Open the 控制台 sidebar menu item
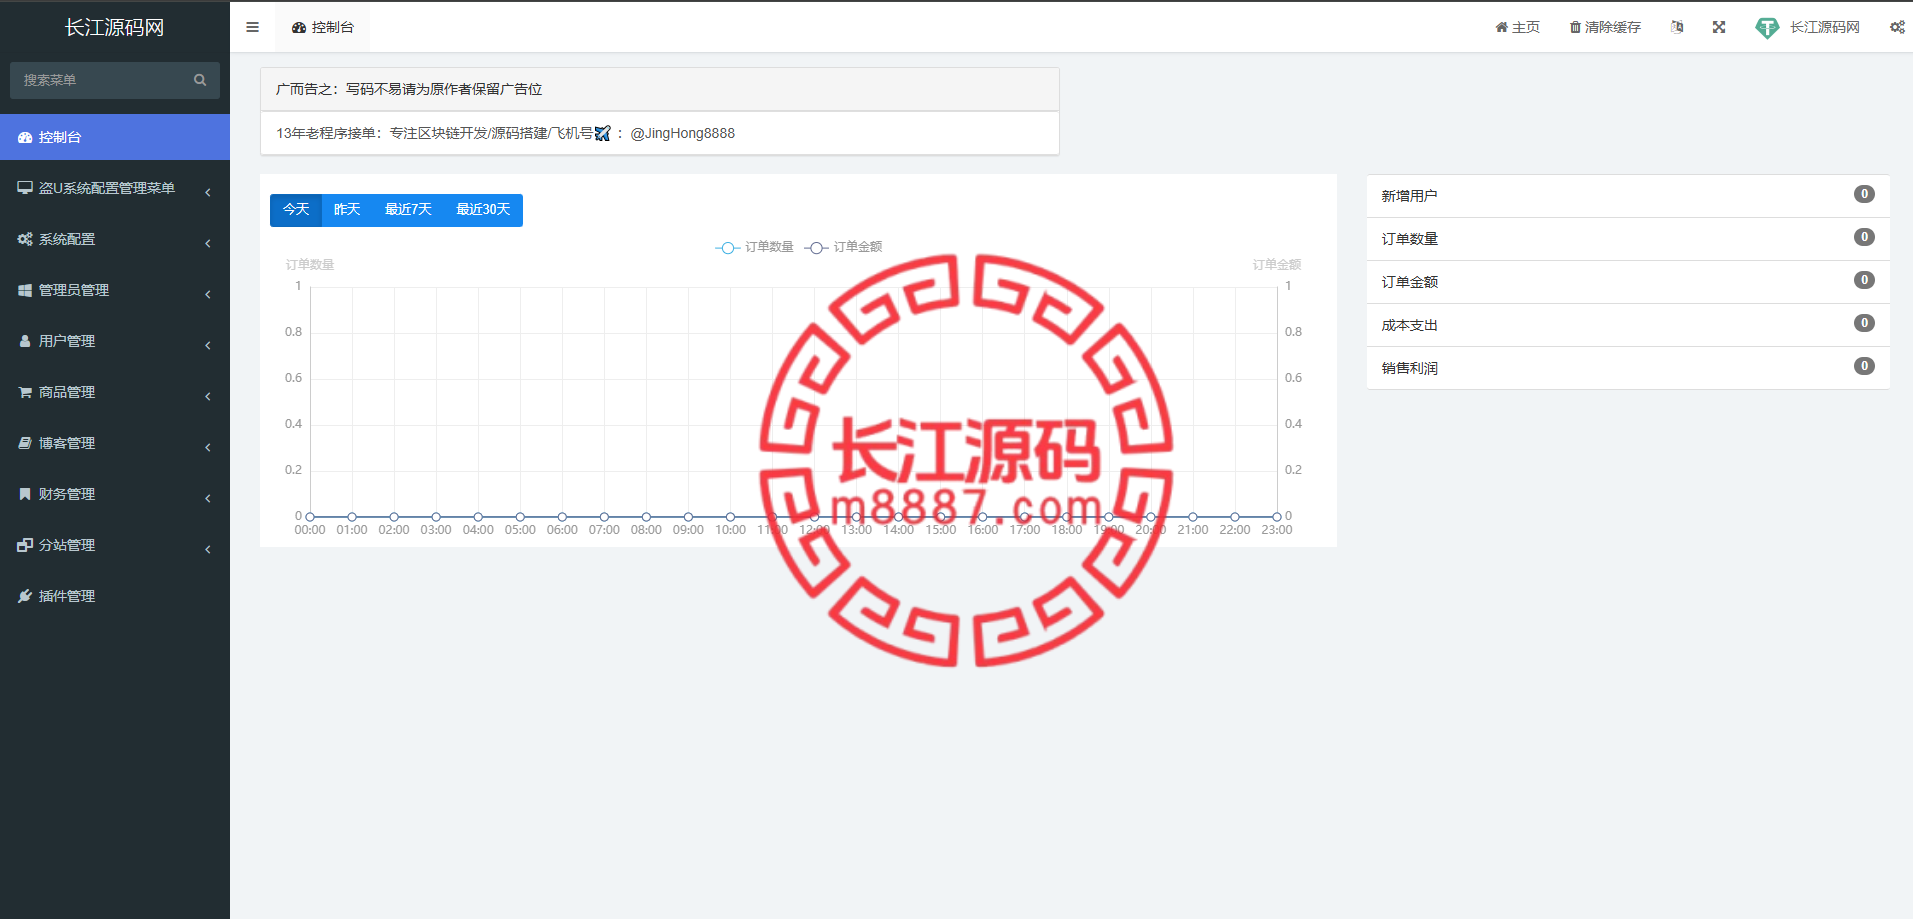 [x=115, y=137]
